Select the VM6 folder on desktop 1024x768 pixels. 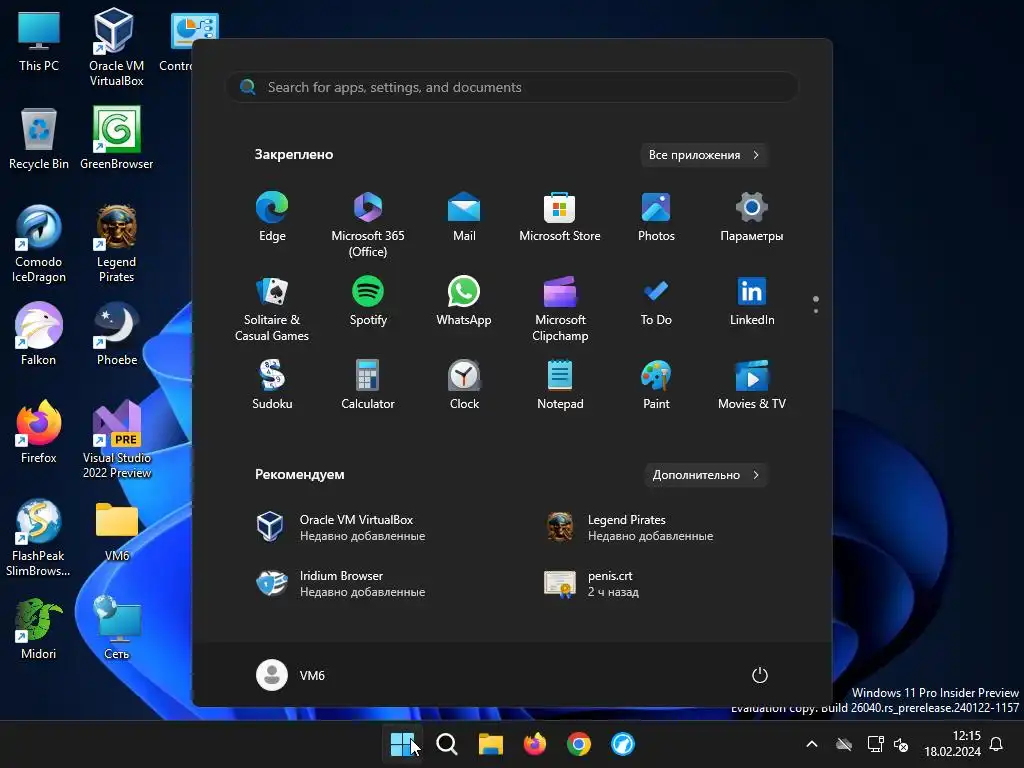tap(116, 530)
